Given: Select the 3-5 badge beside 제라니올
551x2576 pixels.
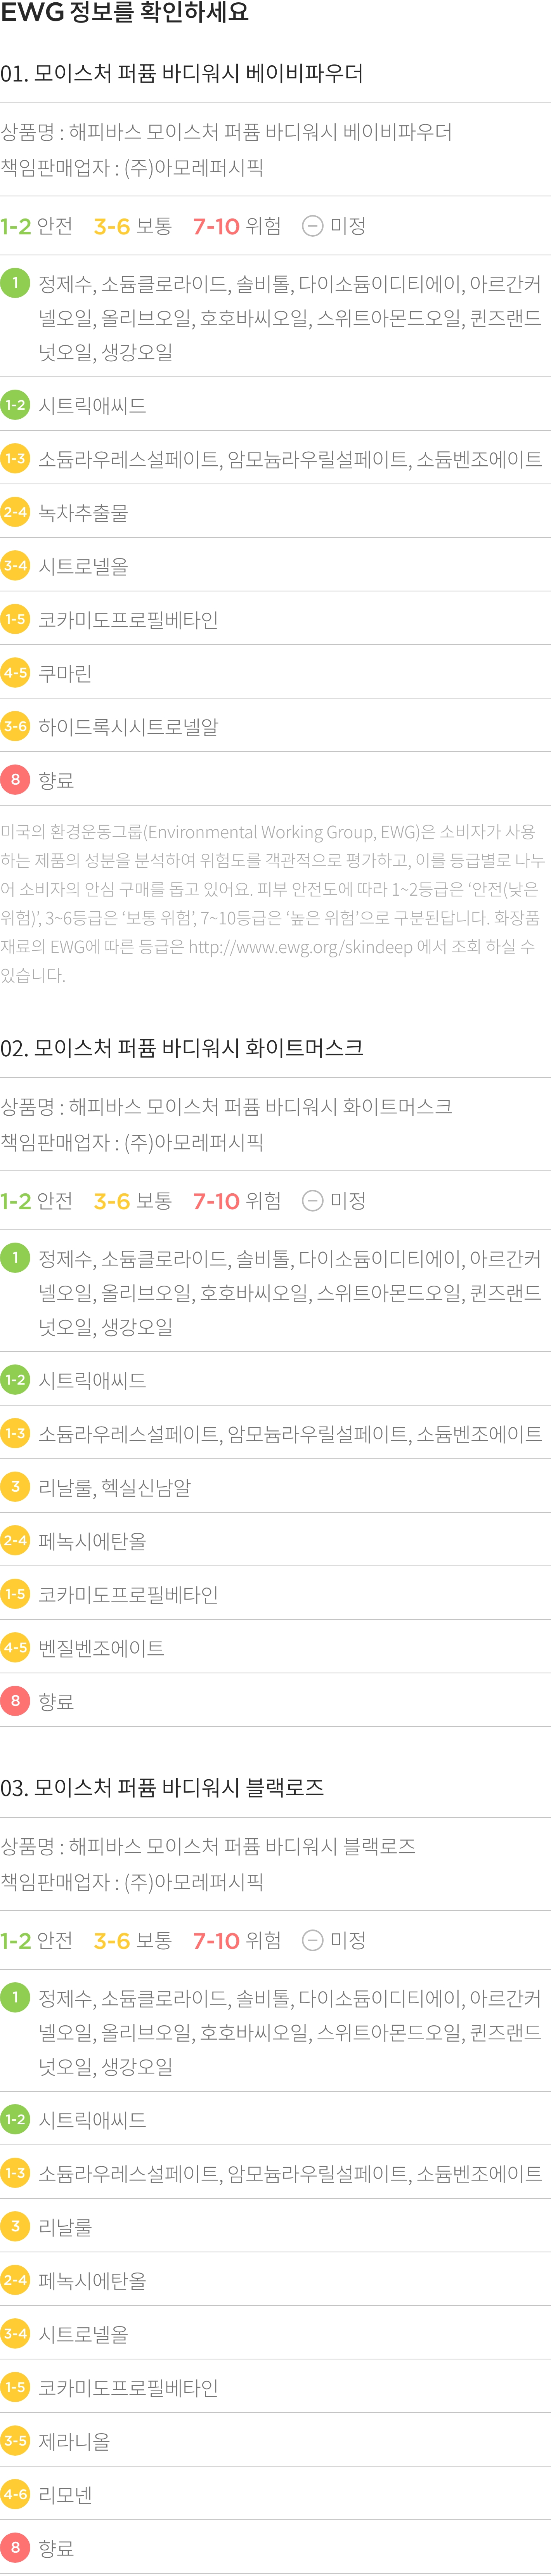Looking at the screenshot, I should pyautogui.click(x=15, y=2440).
